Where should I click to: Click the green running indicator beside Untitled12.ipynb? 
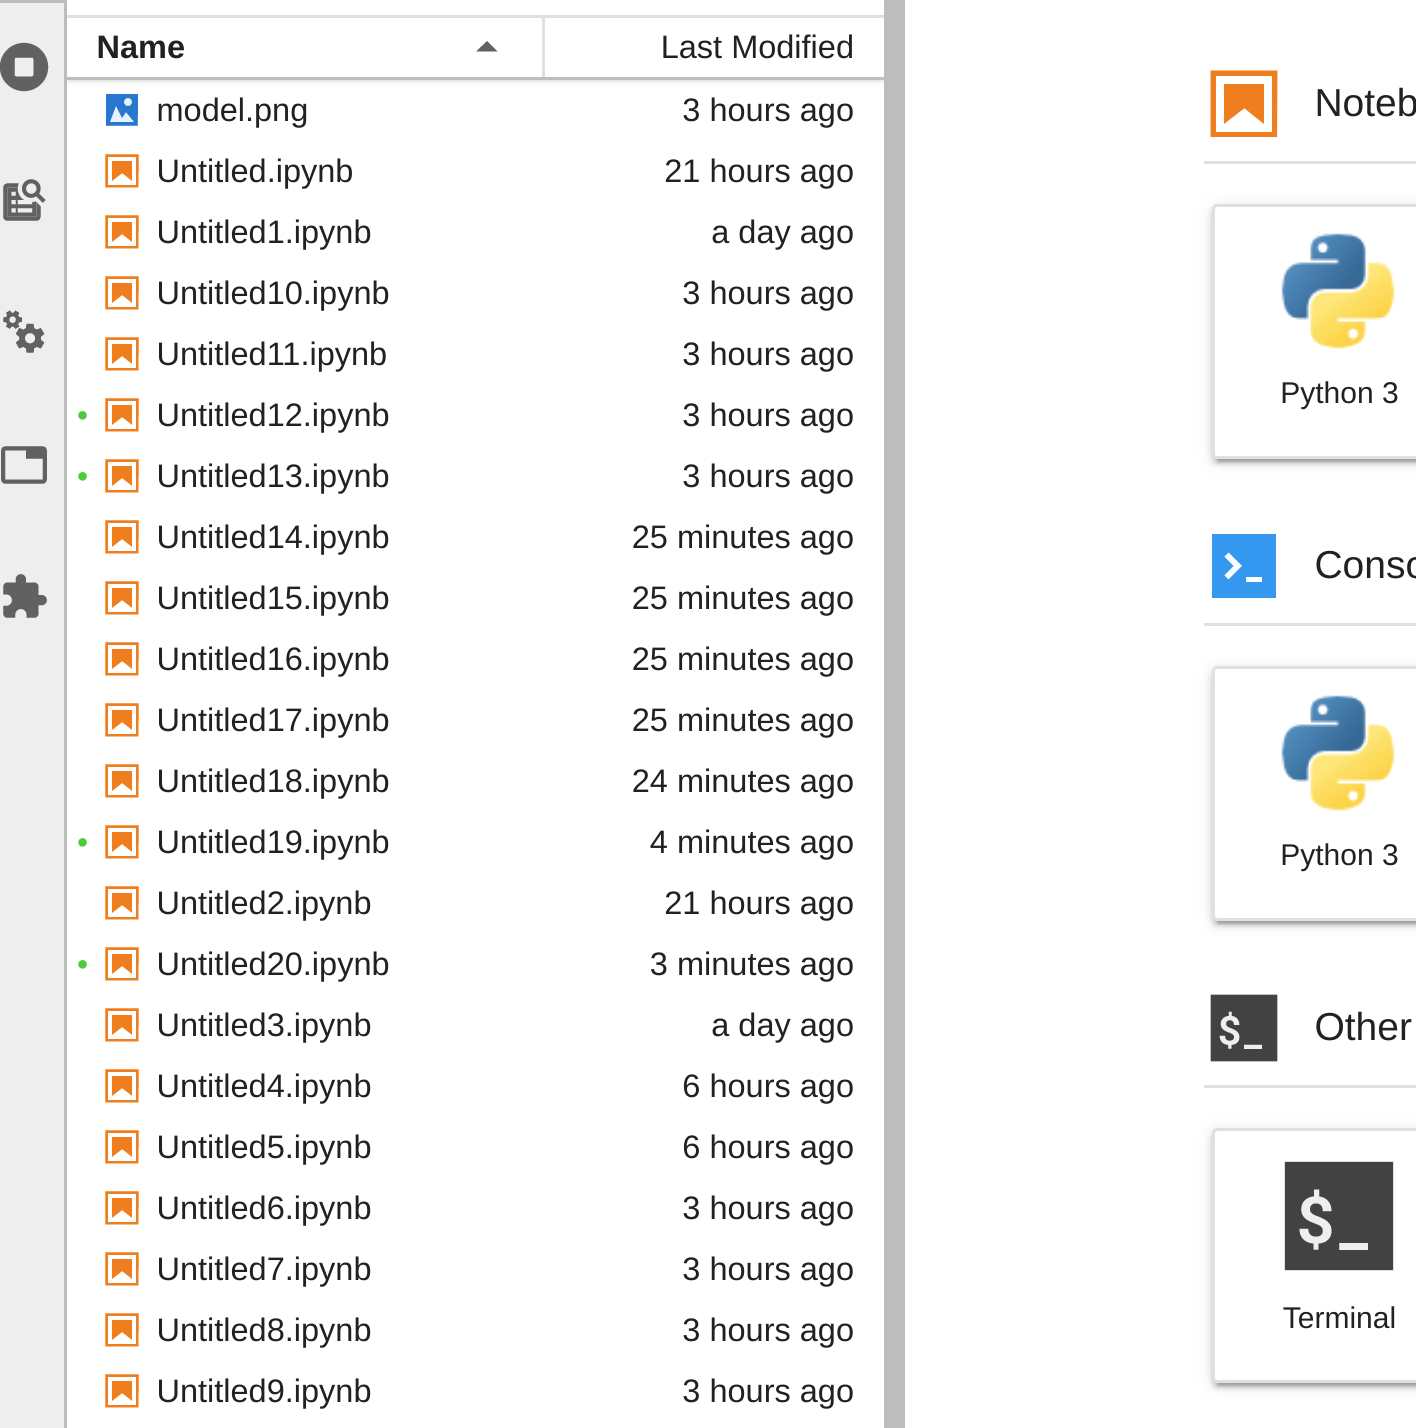pyautogui.click(x=82, y=415)
